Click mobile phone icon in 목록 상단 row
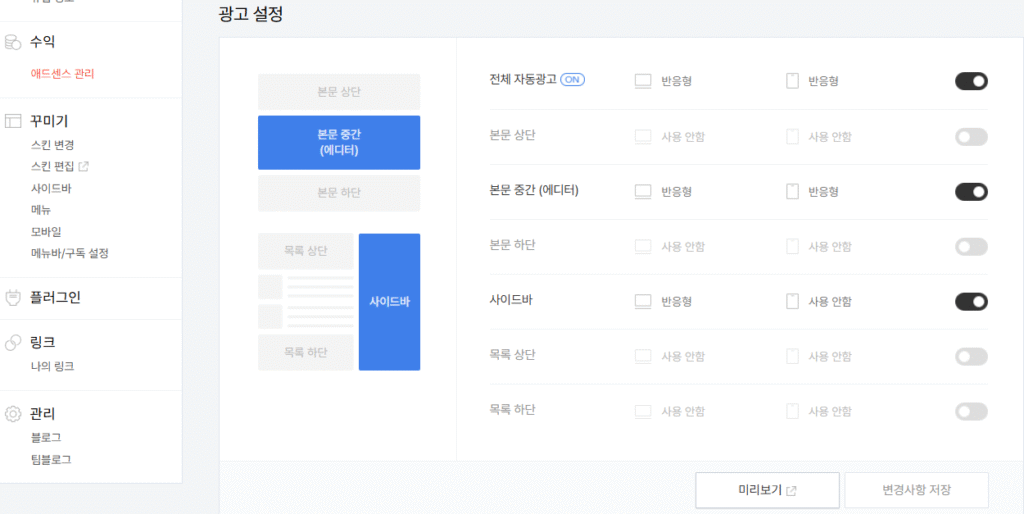 click(792, 357)
